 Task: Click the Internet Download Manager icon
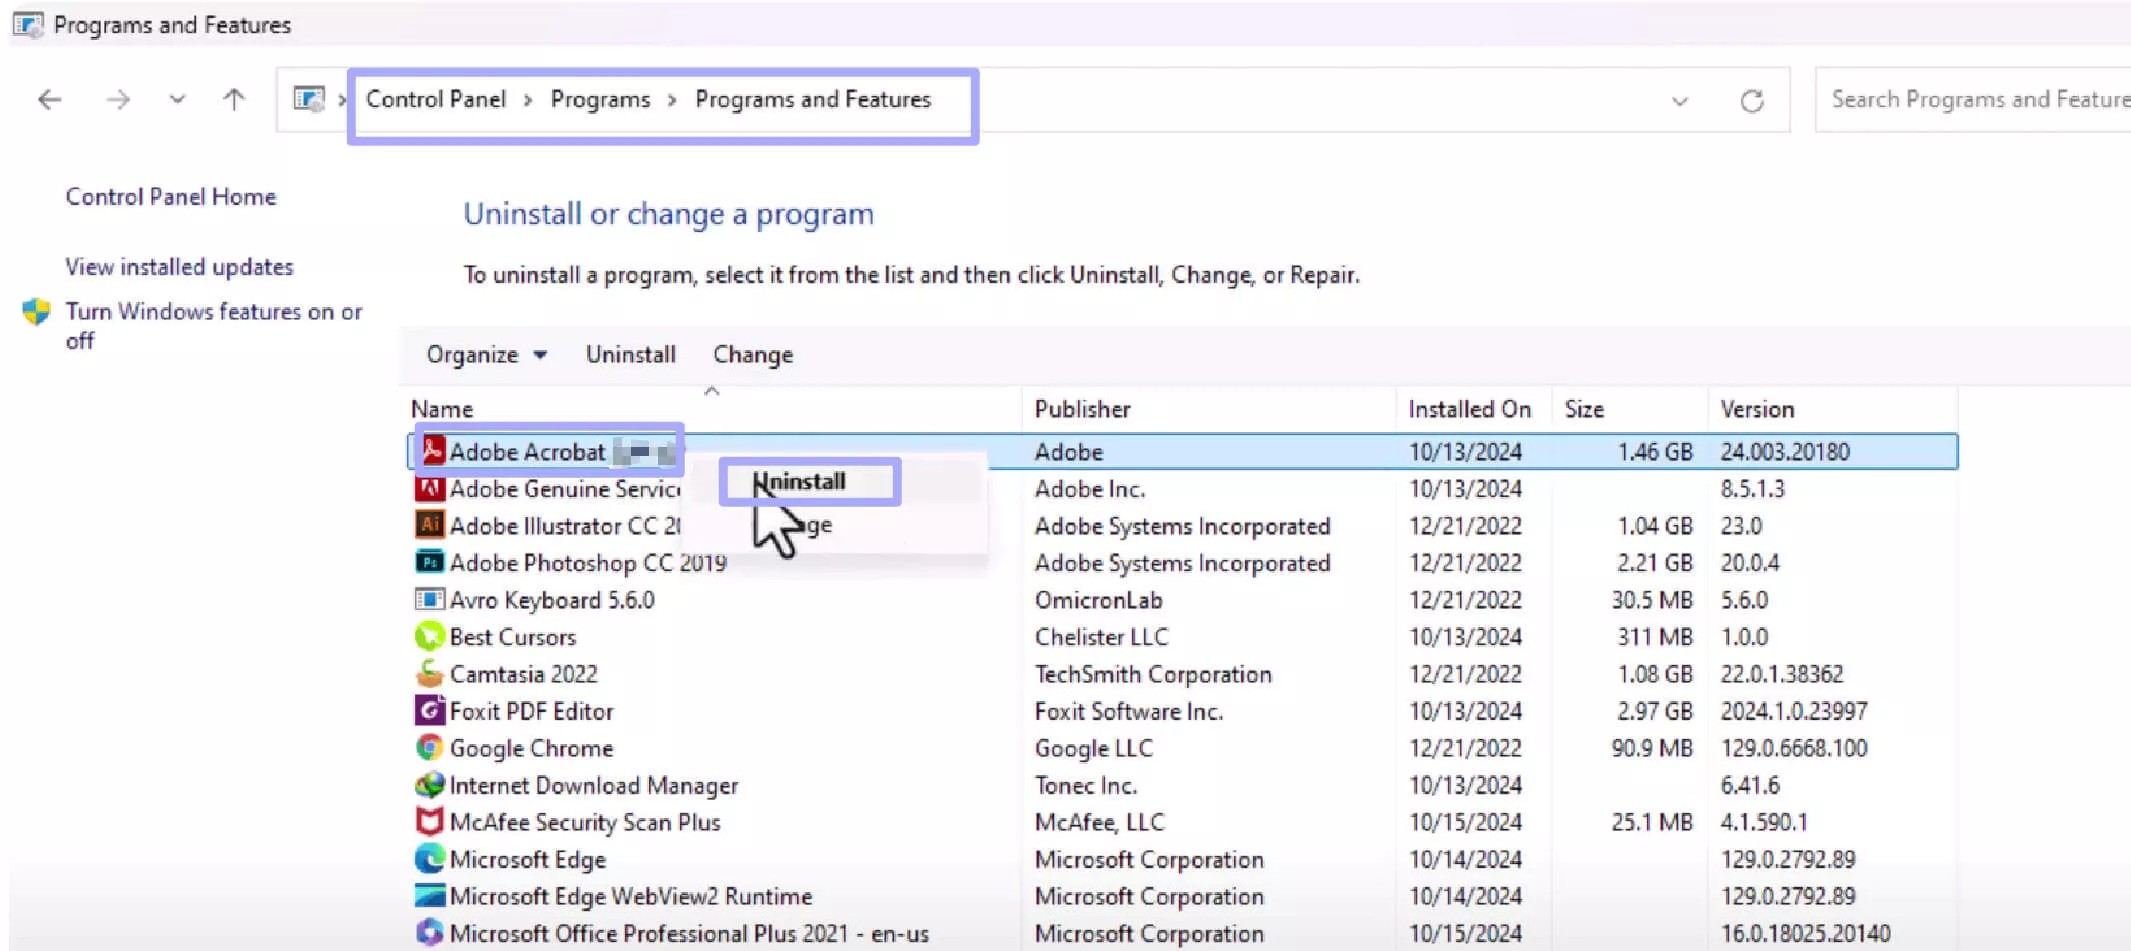[x=430, y=785]
